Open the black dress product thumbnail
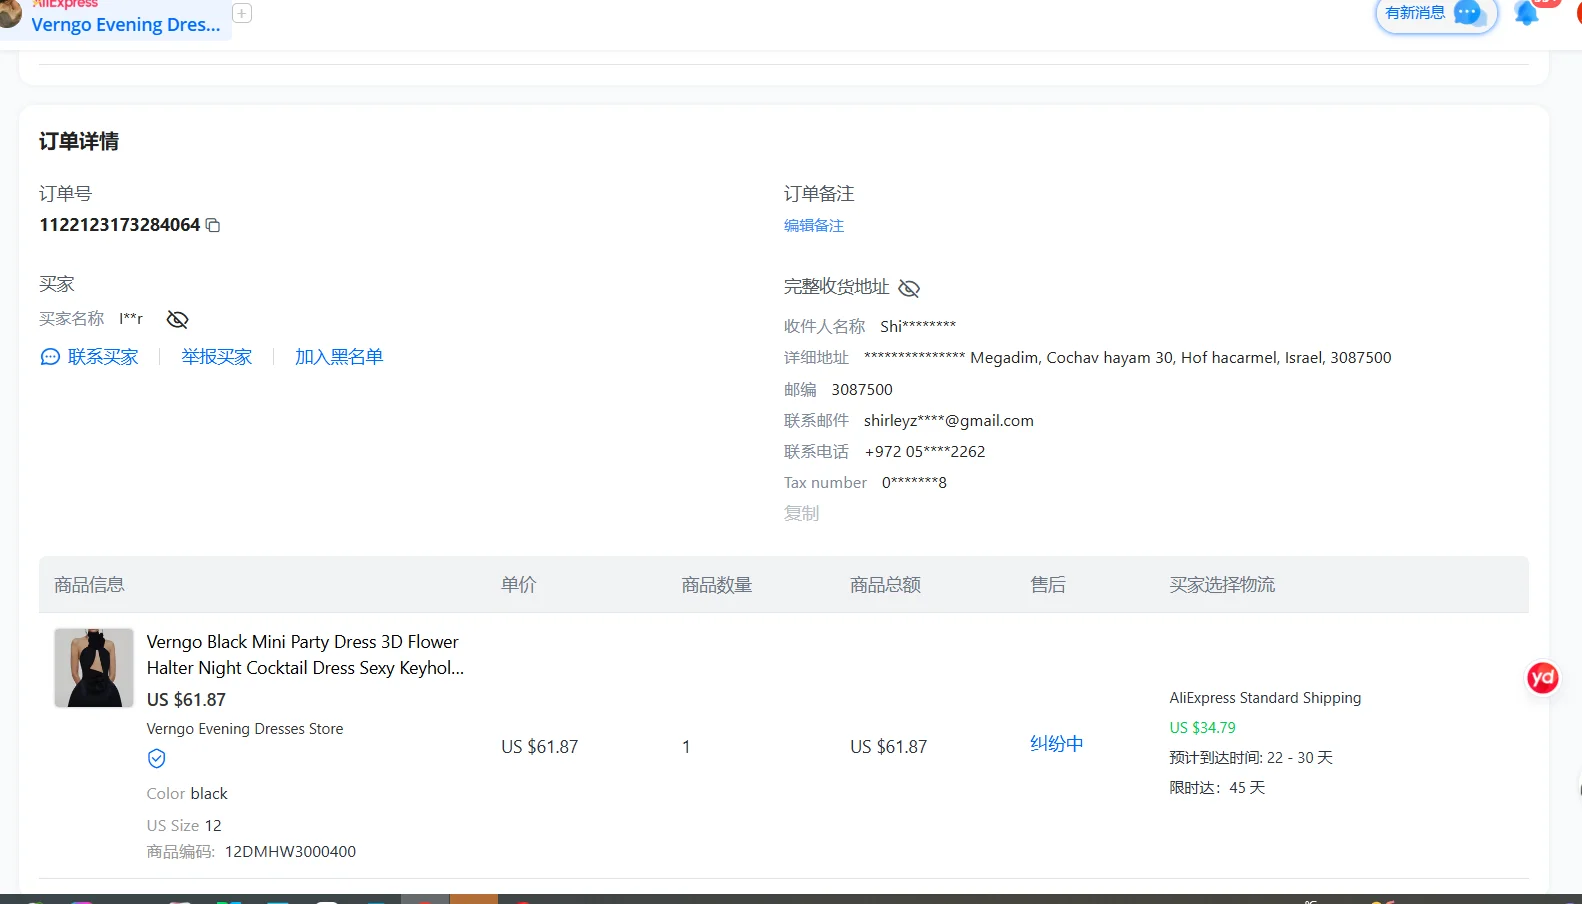1582x904 pixels. (x=94, y=668)
